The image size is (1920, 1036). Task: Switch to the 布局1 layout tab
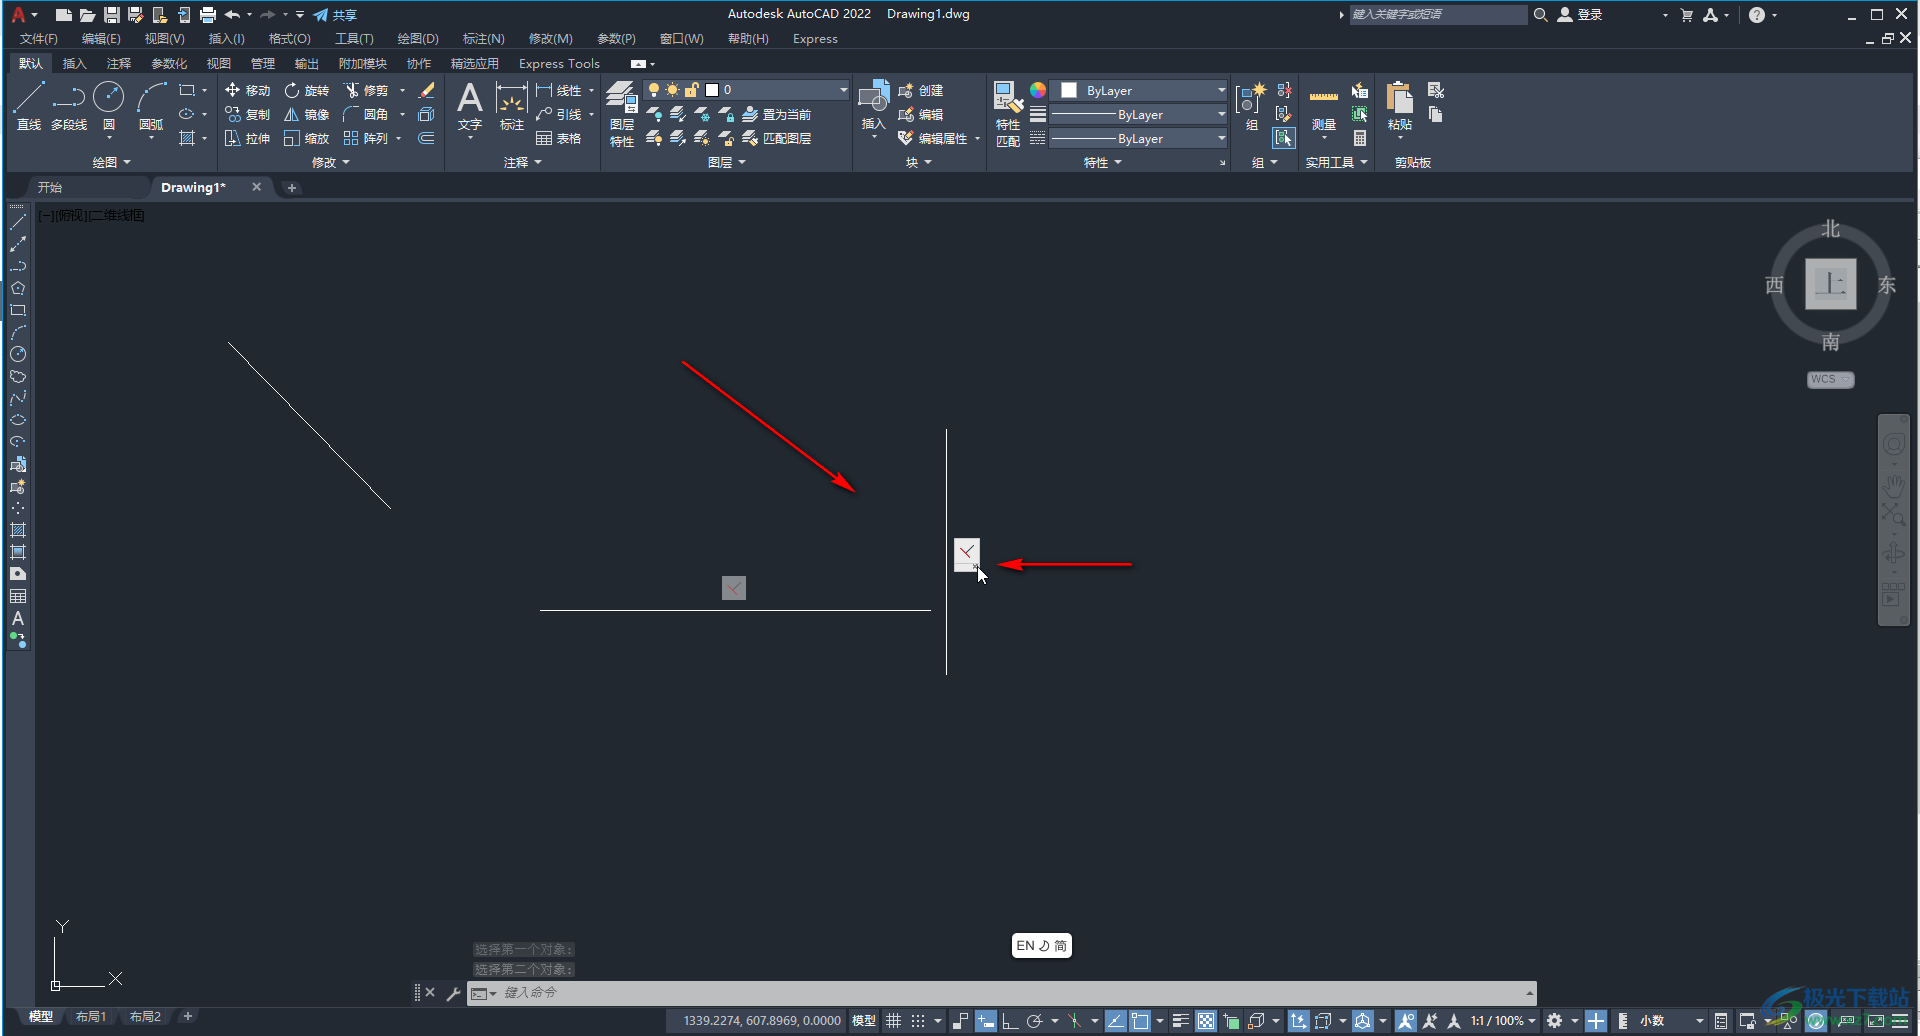91,1017
